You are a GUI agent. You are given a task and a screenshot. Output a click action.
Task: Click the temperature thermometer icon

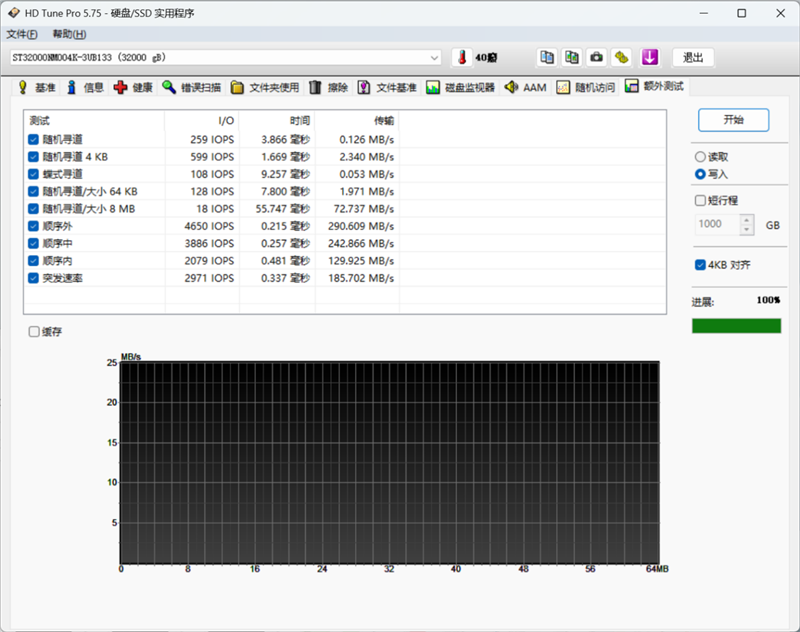point(462,57)
